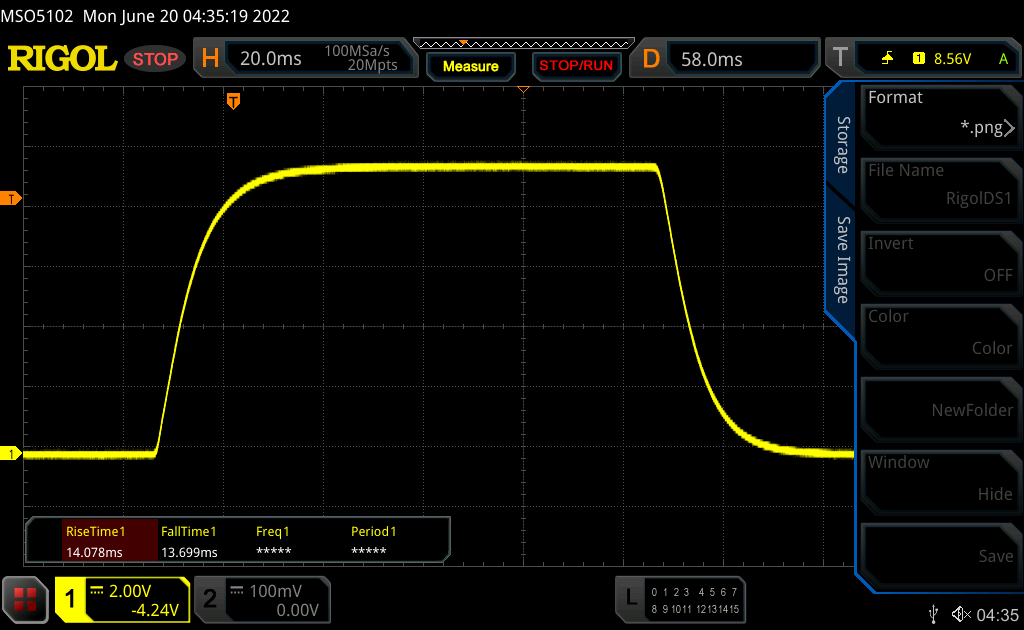1024x630 pixels.
Task: Open trigger settings via T icon
Action: coord(840,59)
